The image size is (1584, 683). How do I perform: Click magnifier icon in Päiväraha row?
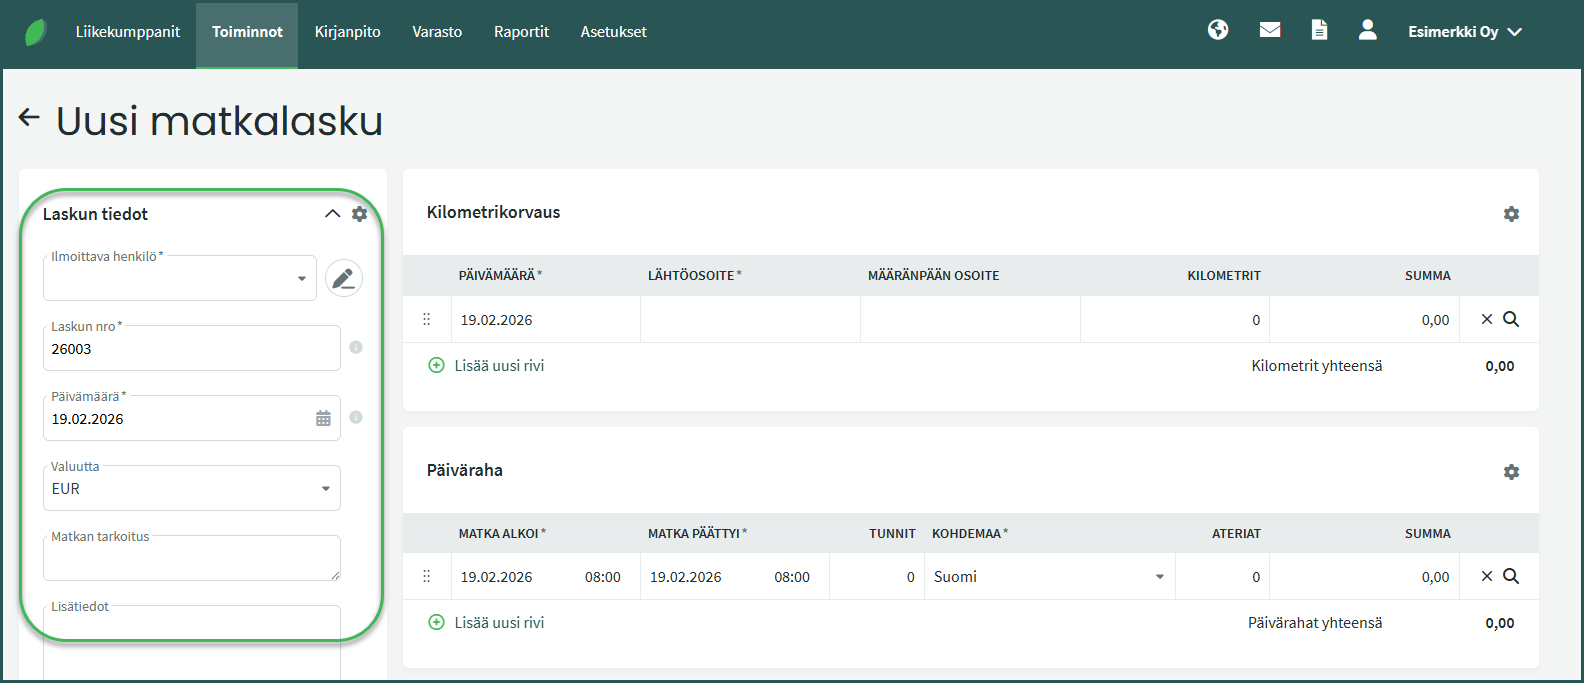pos(1511,576)
